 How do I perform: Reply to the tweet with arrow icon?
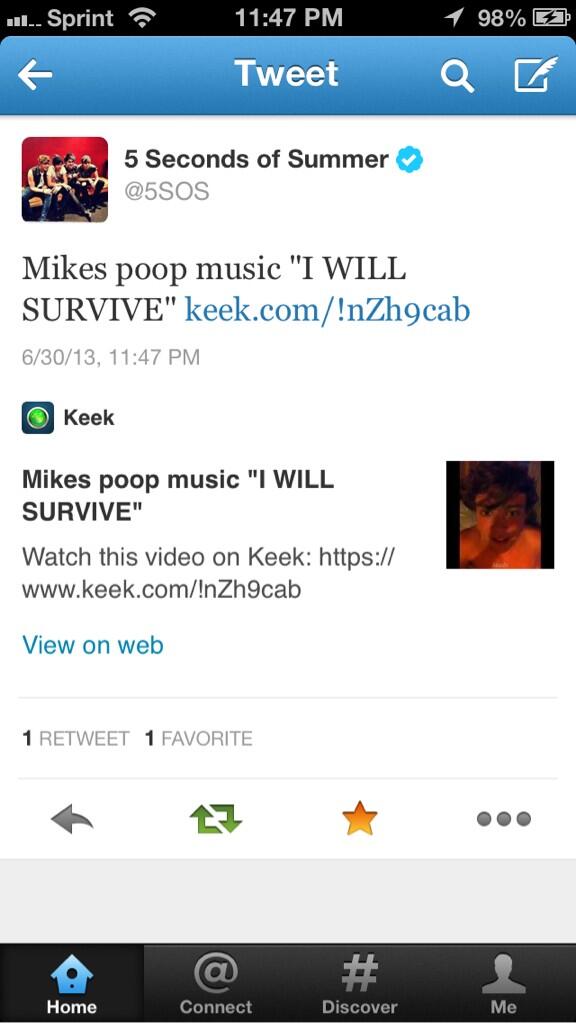[x=72, y=819]
